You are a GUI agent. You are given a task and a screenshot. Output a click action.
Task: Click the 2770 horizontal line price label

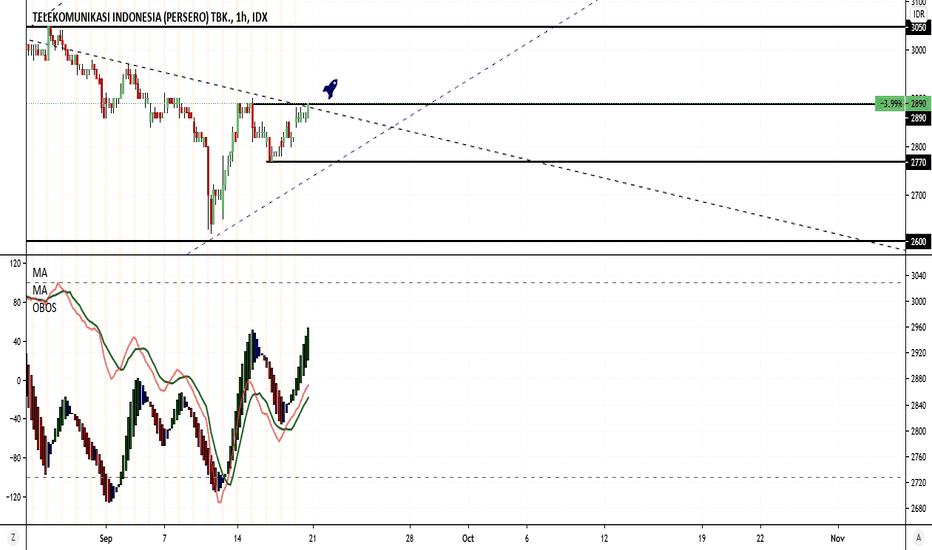point(918,162)
